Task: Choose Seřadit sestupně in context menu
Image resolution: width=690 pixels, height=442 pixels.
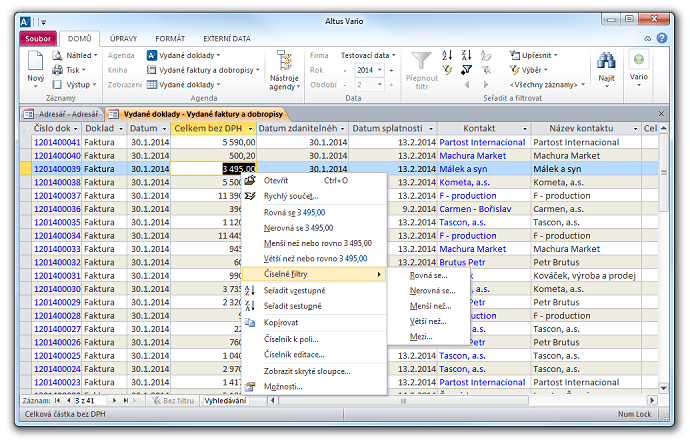Action: pos(314,306)
